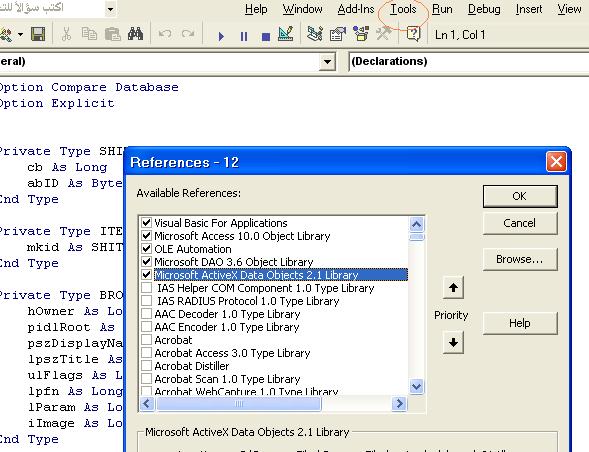
Task: Click OK in References dialog
Action: coord(520,196)
